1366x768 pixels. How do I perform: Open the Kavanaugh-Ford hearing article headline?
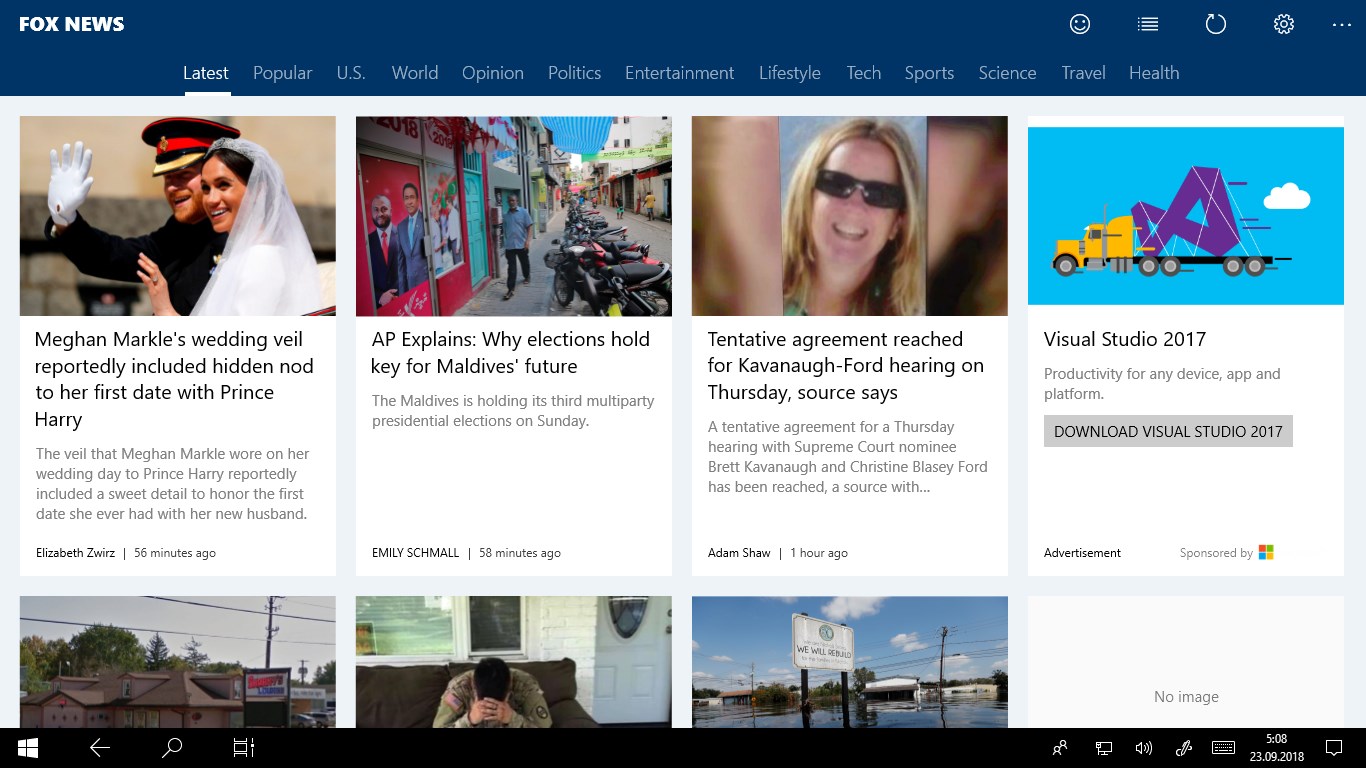846,366
